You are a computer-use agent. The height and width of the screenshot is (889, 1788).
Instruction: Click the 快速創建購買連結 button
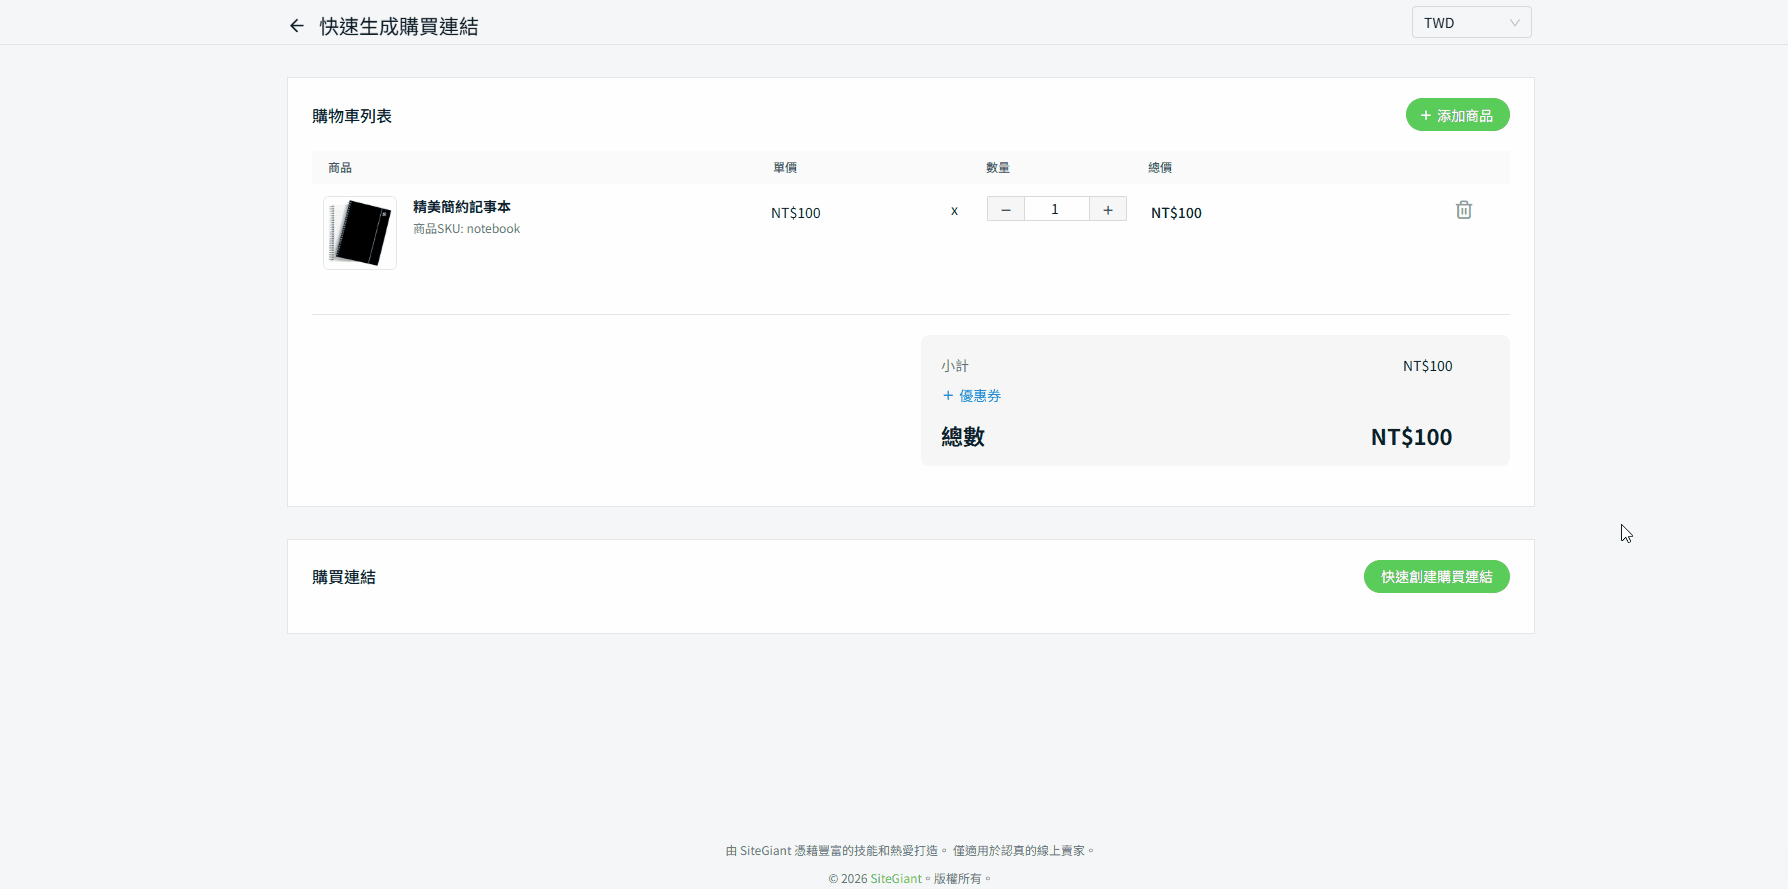(1436, 577)
